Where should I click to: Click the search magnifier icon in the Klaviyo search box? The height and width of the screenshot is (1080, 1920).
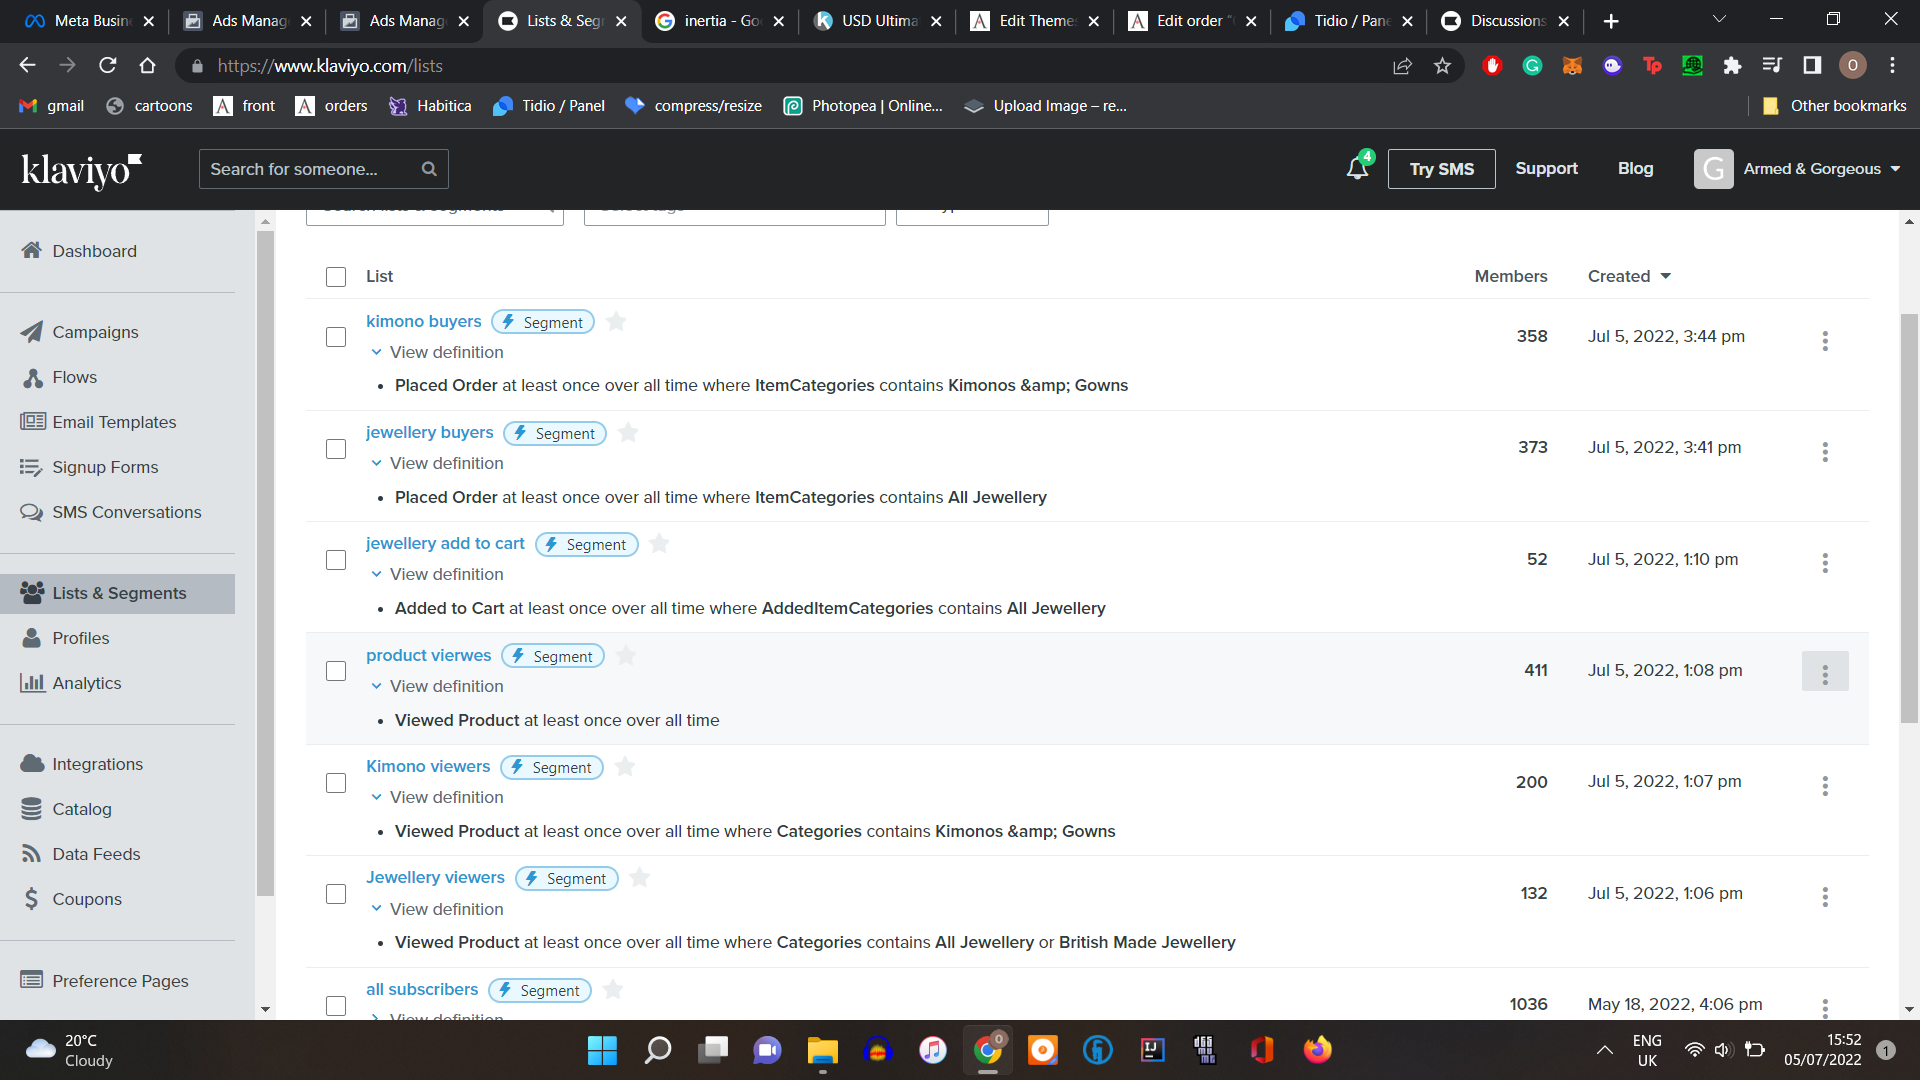click(x=429, y=169)
